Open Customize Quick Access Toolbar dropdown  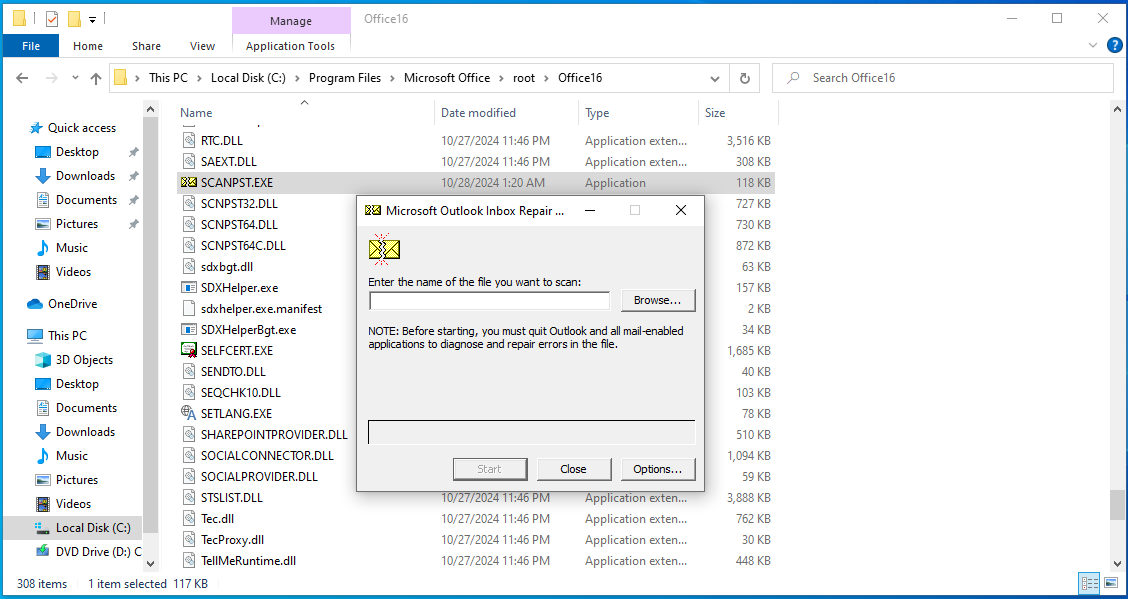tap(92, 19)
